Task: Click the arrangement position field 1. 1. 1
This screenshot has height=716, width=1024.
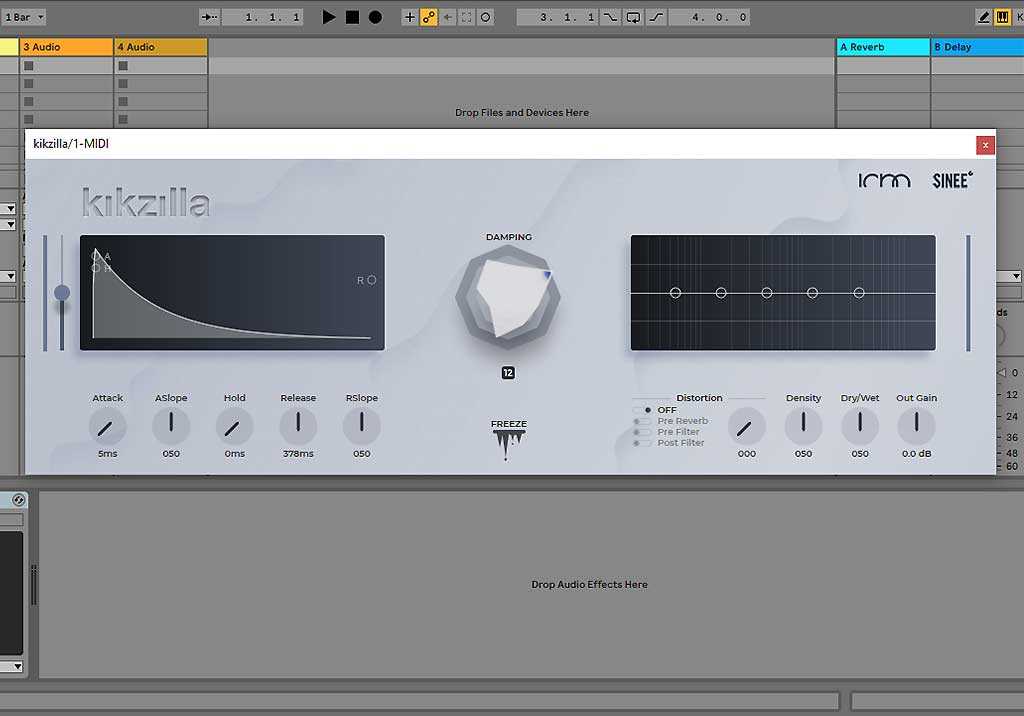Action: pyautogui.click(x=263, y=17)
